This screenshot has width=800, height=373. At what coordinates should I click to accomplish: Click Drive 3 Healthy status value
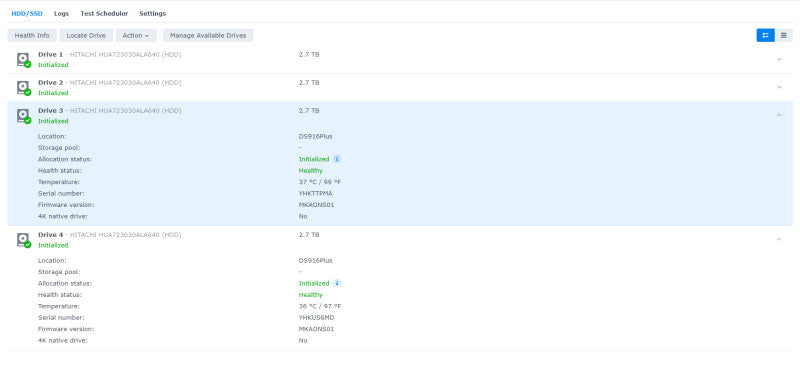coord(311,170)
